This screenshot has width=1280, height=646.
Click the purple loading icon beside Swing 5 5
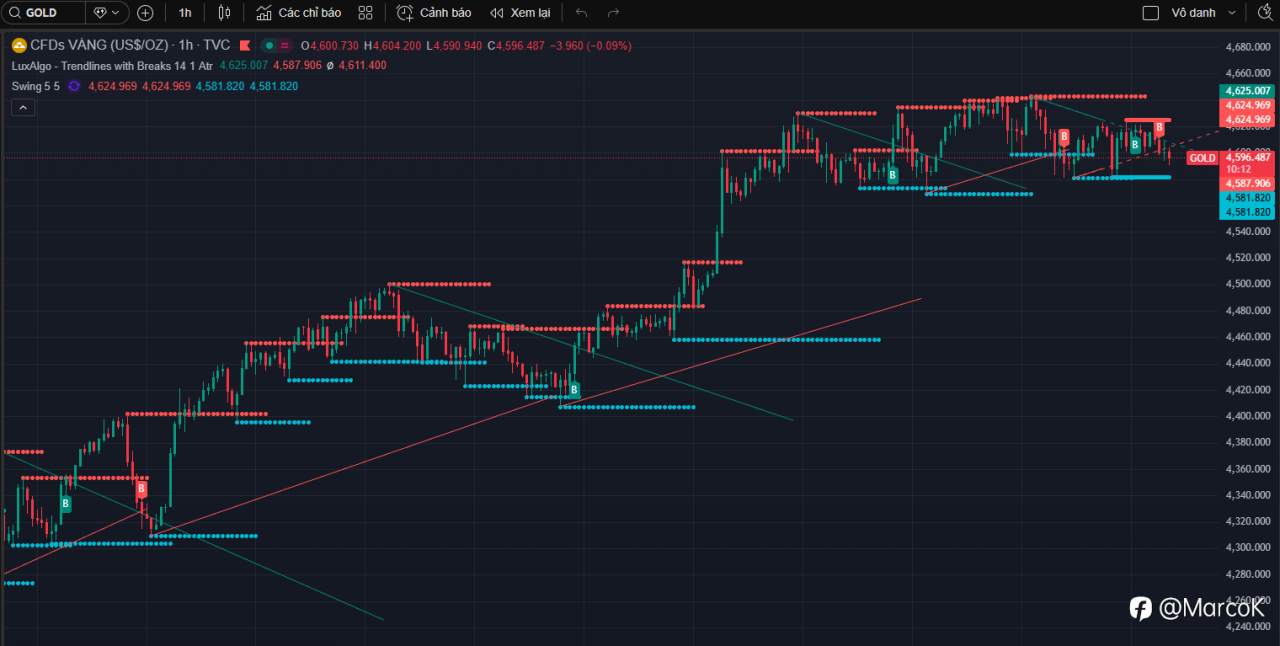[x=74, y=86]
